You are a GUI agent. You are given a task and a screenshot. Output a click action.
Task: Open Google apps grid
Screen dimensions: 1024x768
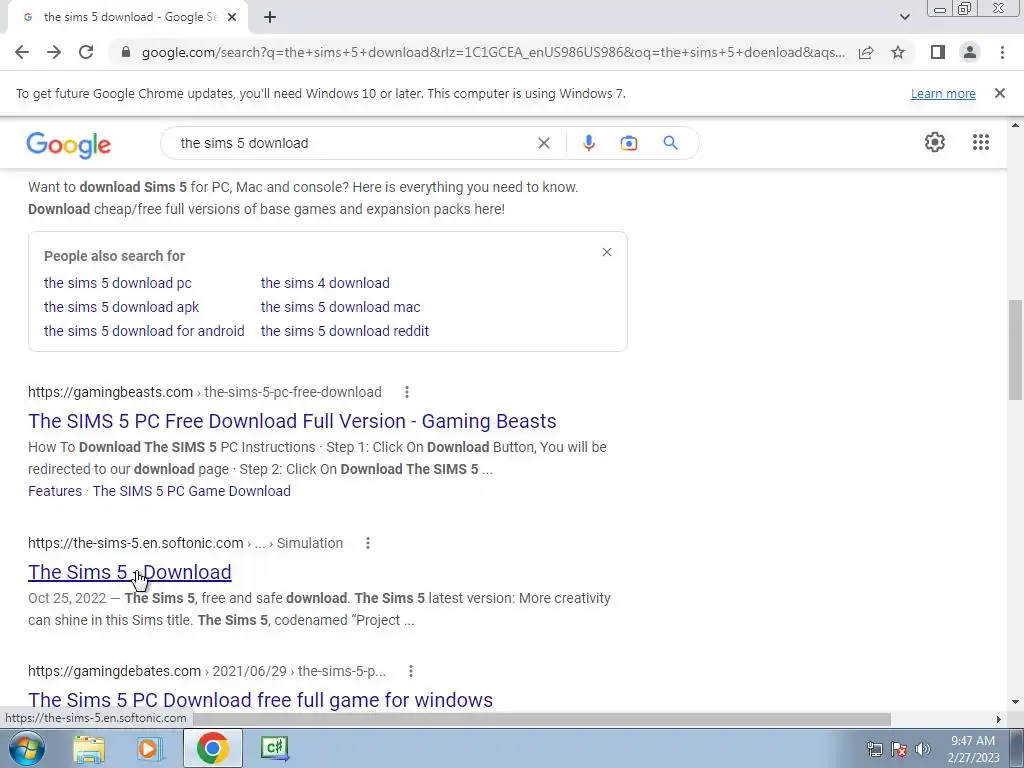[x=980, y=142]
